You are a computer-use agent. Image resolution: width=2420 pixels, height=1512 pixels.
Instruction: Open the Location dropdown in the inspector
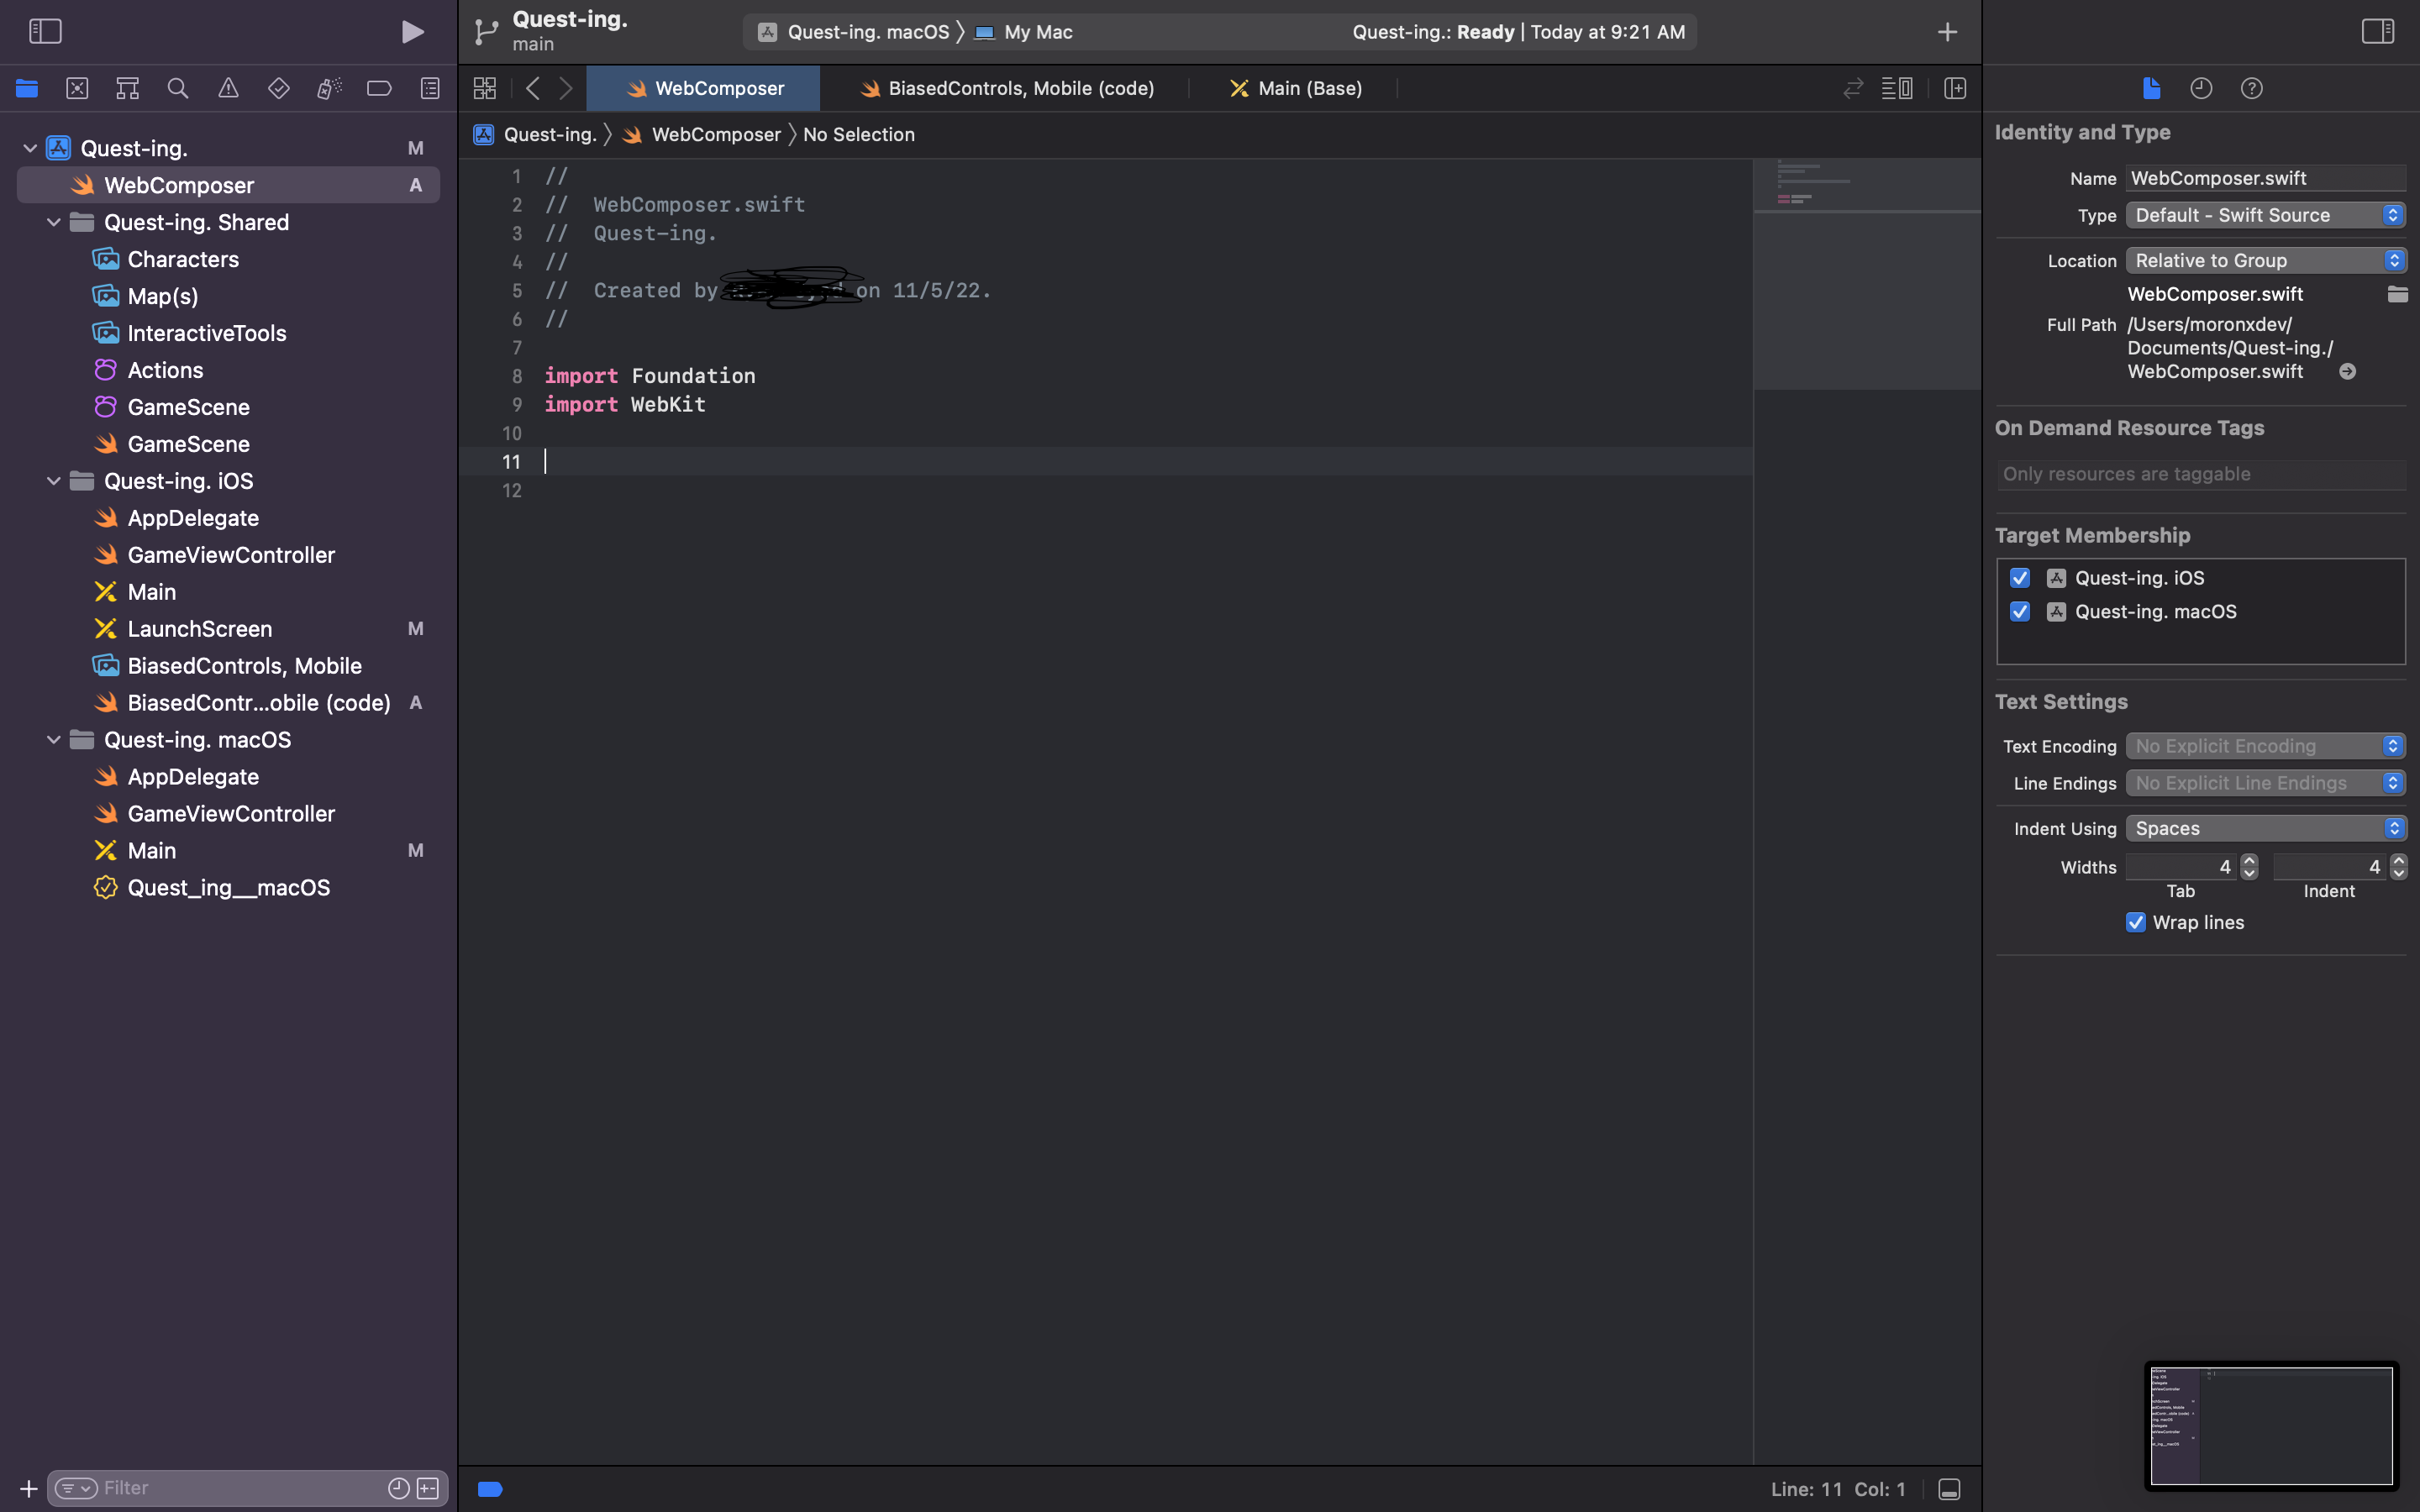coord(2265,260)
